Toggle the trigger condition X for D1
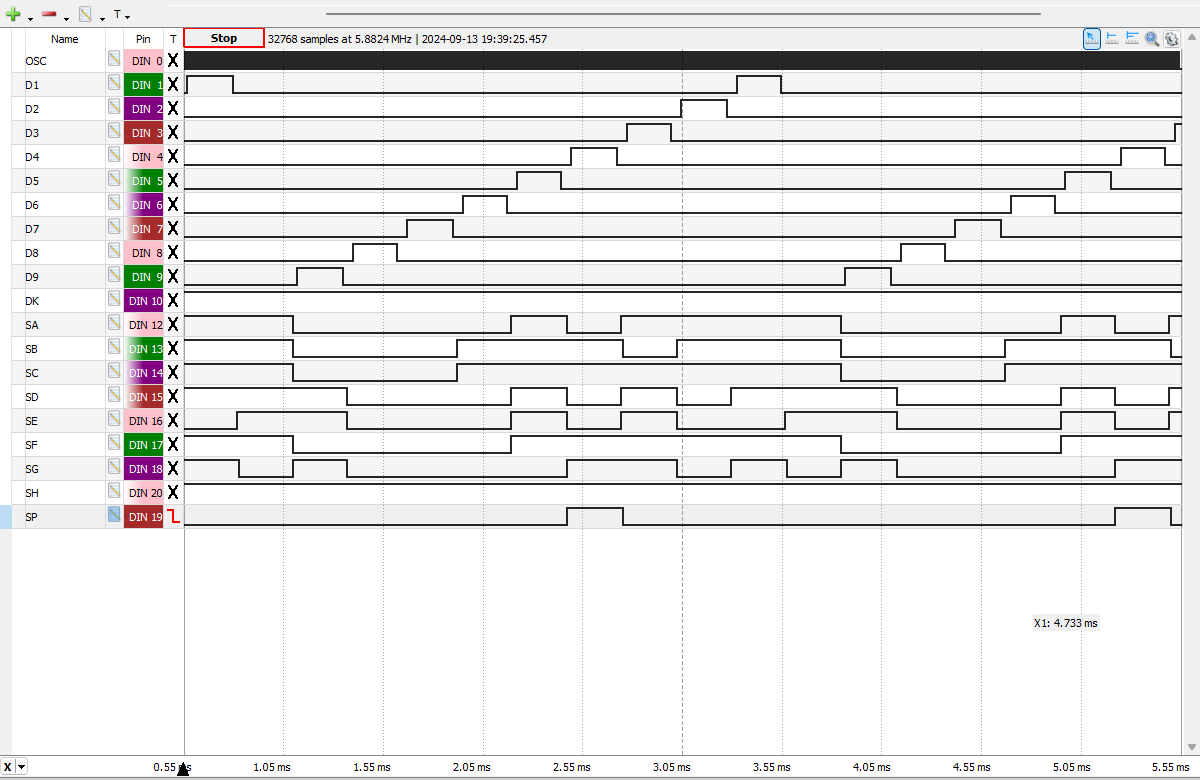The image size is (1200, 780). (173, 85)
